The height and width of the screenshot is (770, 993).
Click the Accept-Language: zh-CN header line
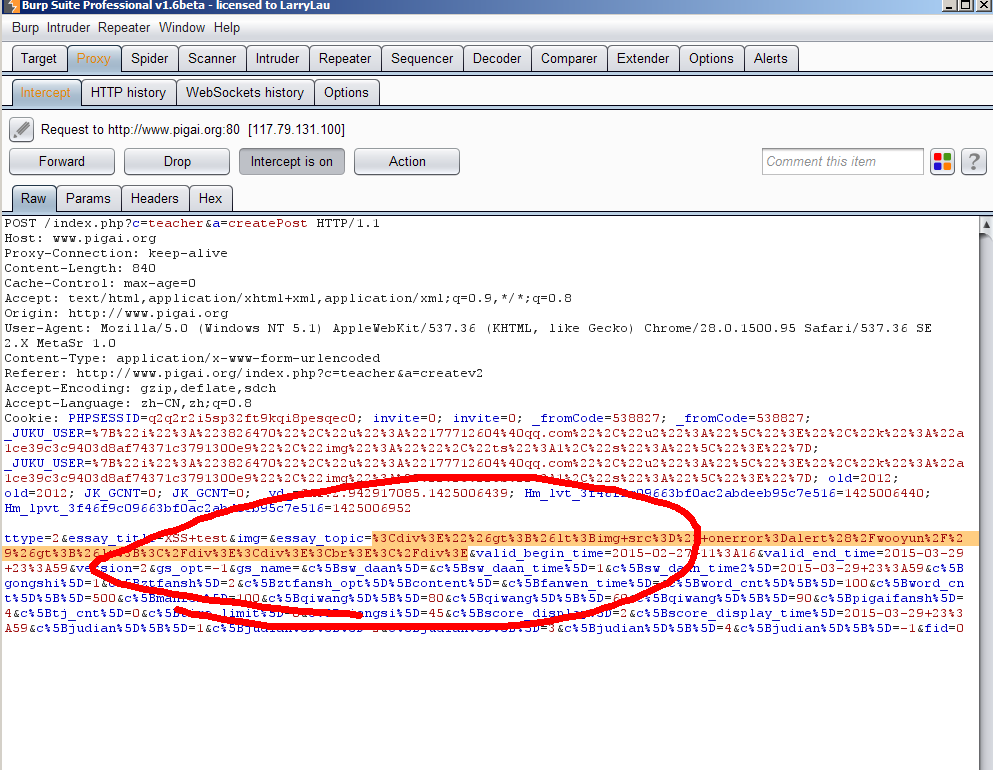[128, 403]
